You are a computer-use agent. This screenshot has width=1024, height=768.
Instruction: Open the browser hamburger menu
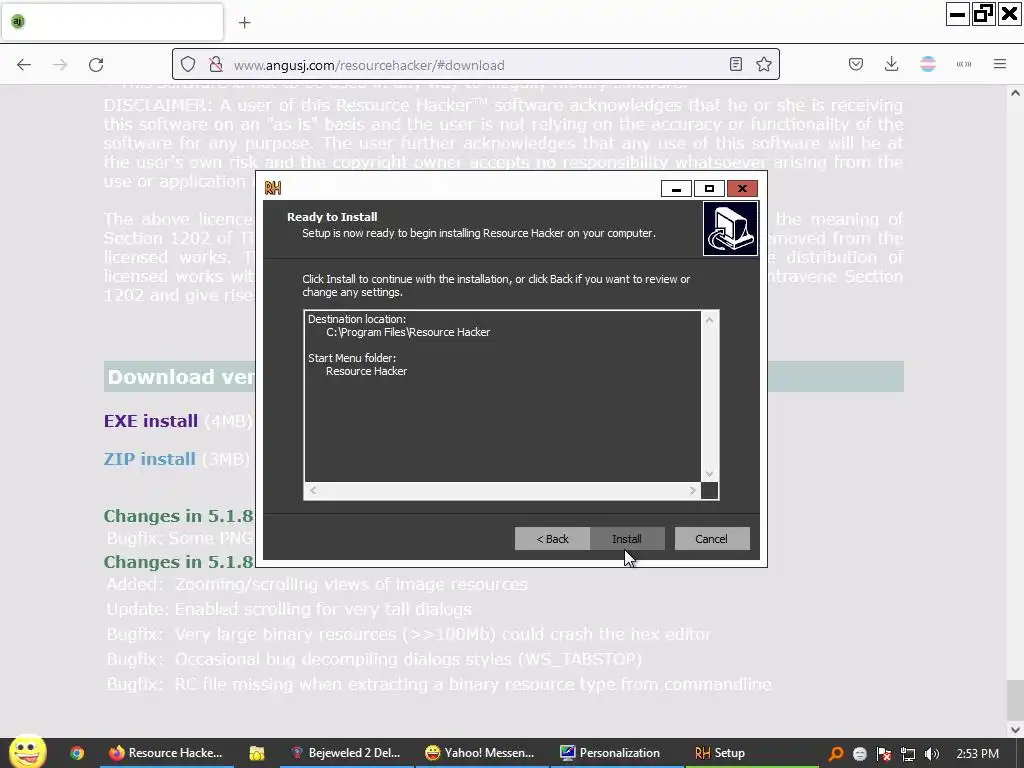(x=1000, y=64)
